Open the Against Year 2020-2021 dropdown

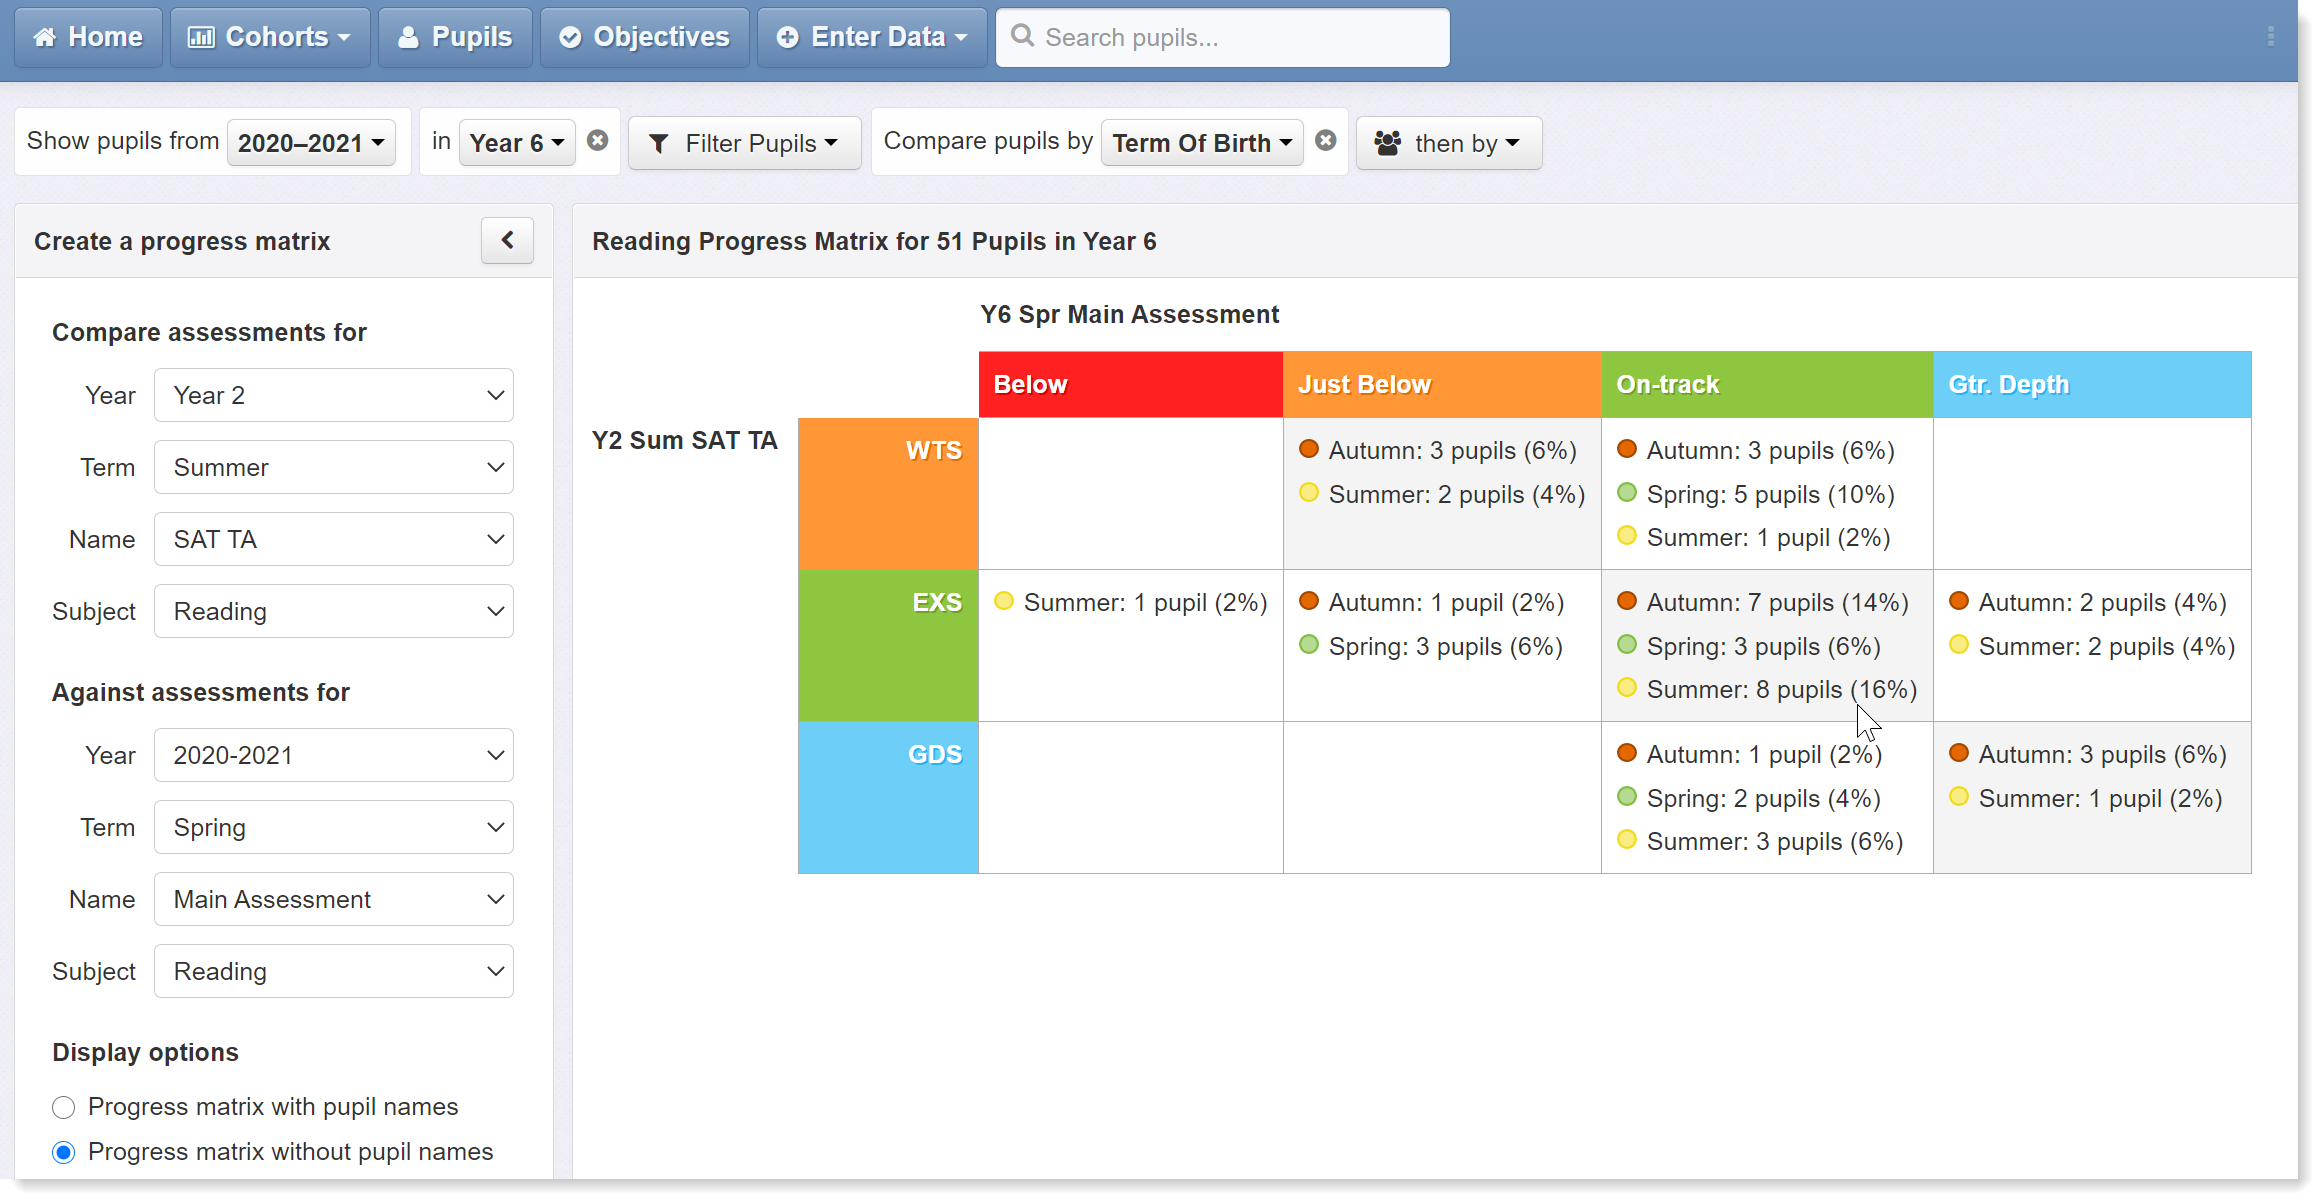click(x=334, y=755)
